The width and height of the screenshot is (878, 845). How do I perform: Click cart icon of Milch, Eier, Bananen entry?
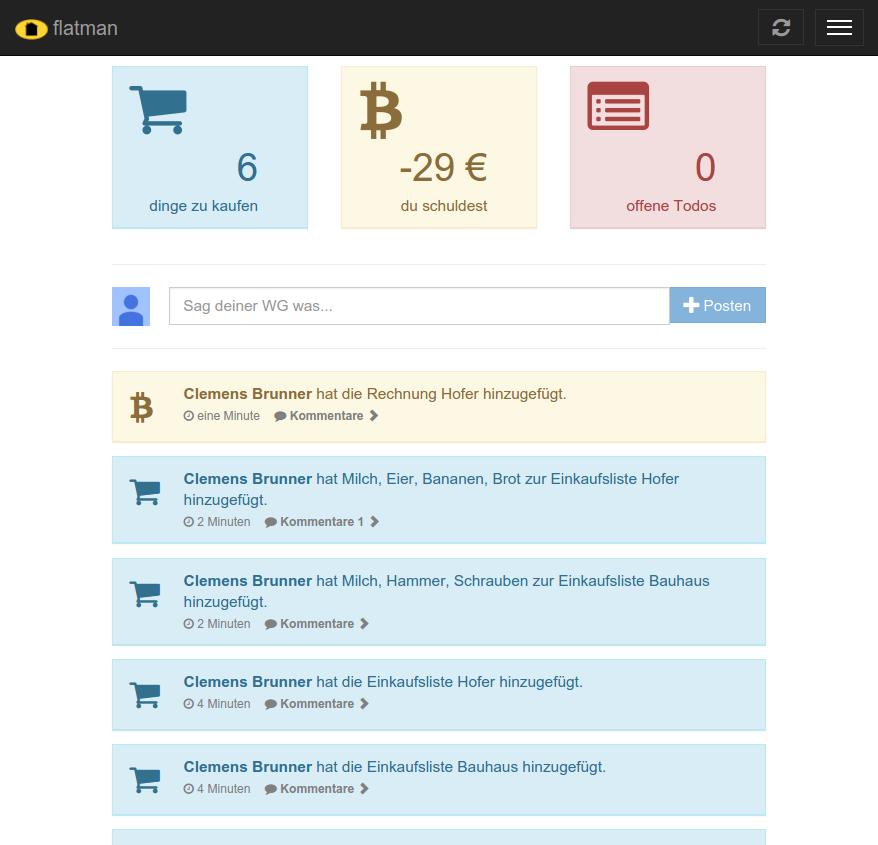[145, 492]
